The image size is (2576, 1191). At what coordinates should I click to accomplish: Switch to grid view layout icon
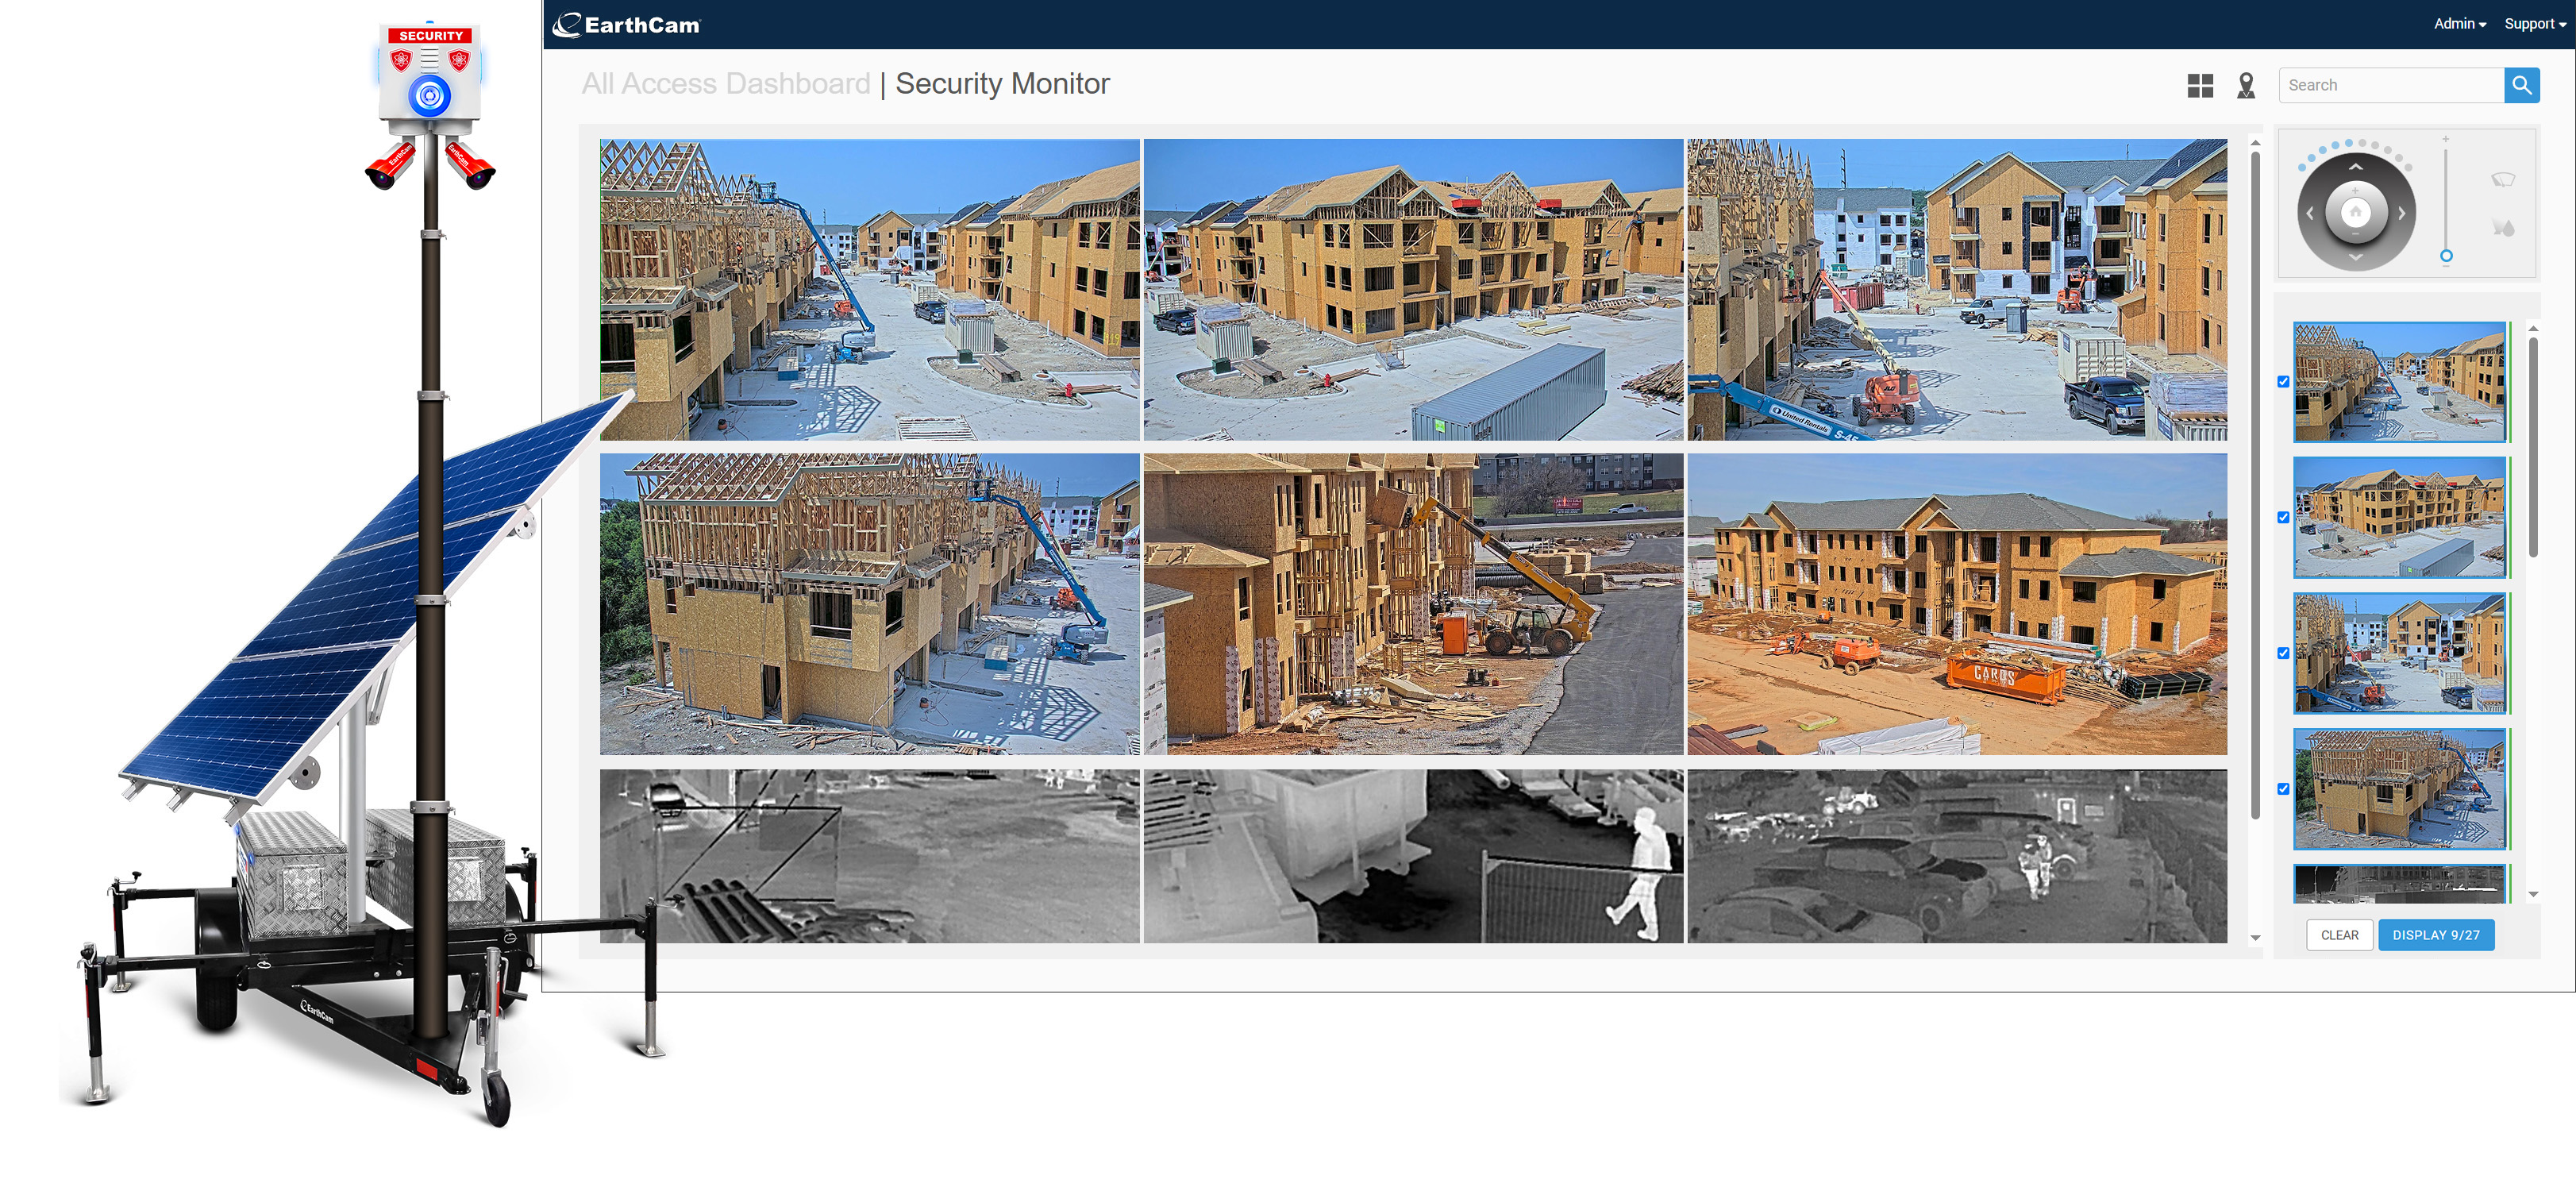pyautogui.click(x=2200, y=85)
